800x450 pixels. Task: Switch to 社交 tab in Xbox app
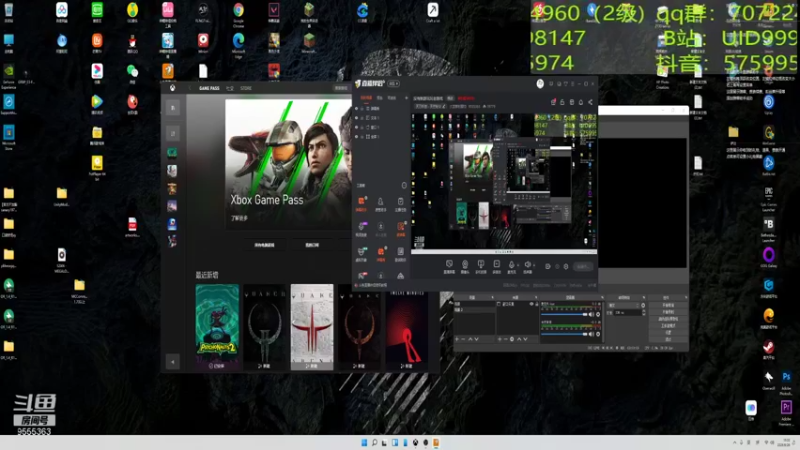(x=230, y=88)
